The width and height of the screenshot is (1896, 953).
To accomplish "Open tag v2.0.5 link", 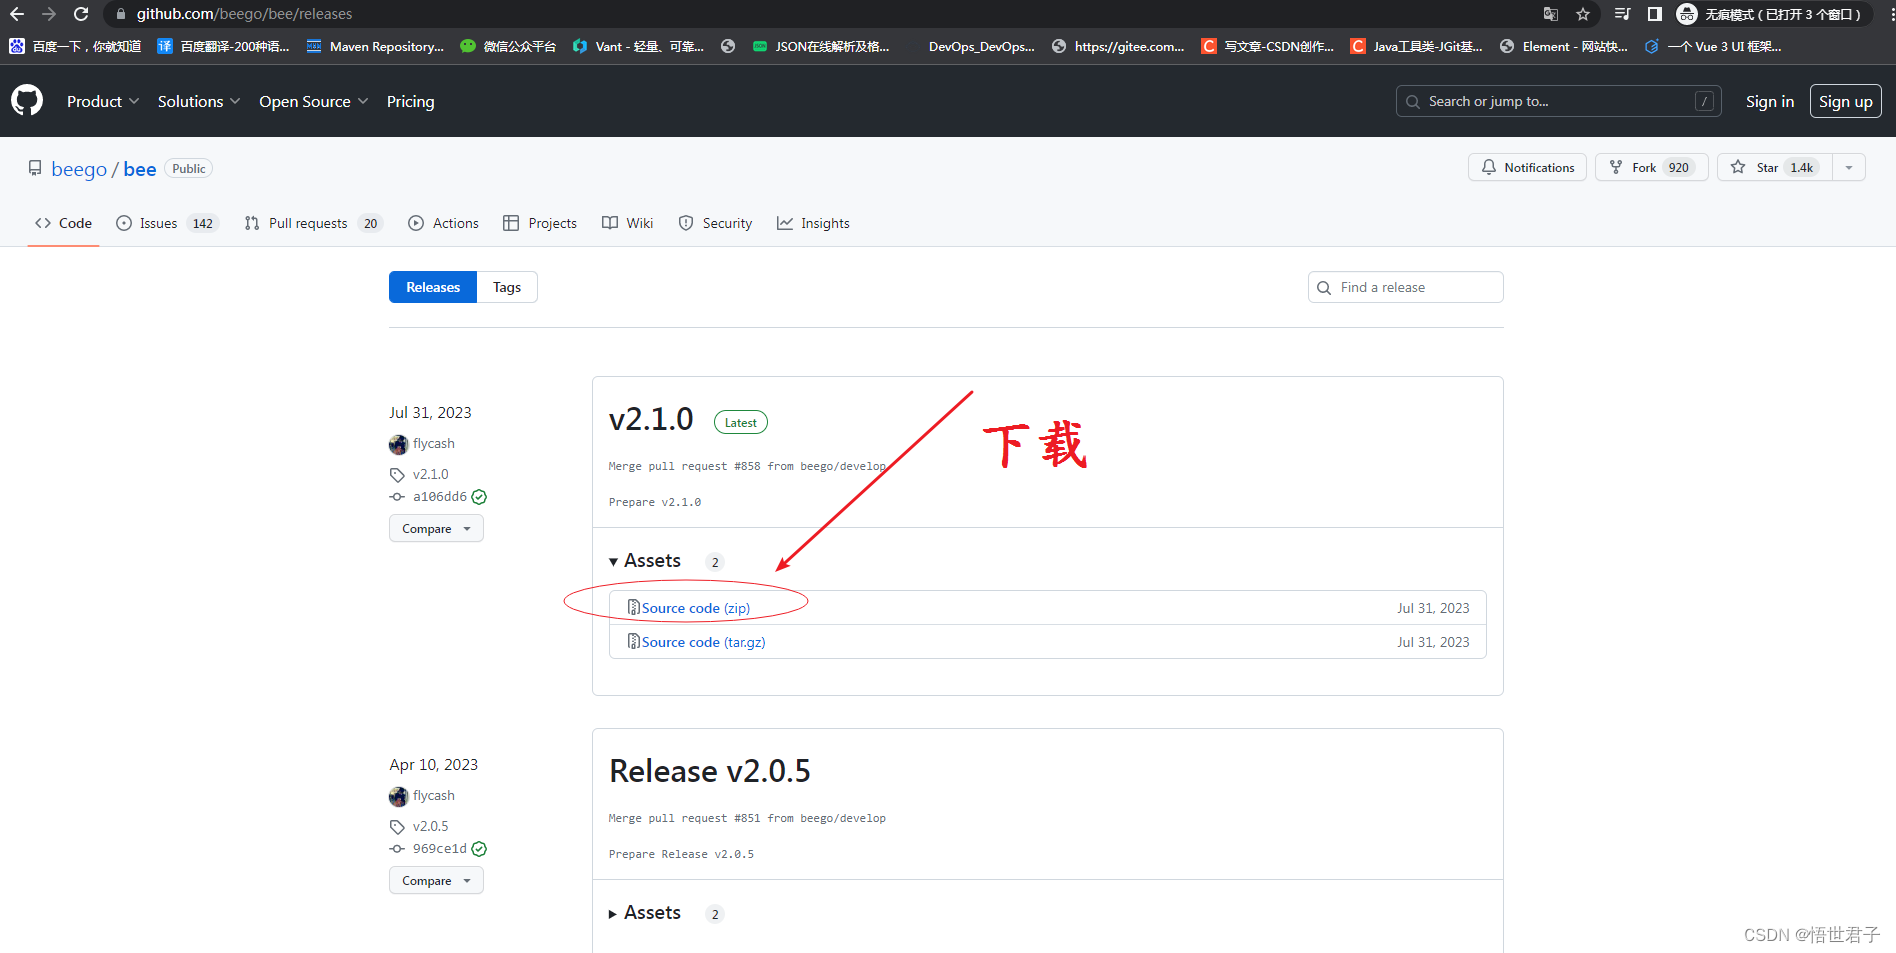I will point(430,826).
